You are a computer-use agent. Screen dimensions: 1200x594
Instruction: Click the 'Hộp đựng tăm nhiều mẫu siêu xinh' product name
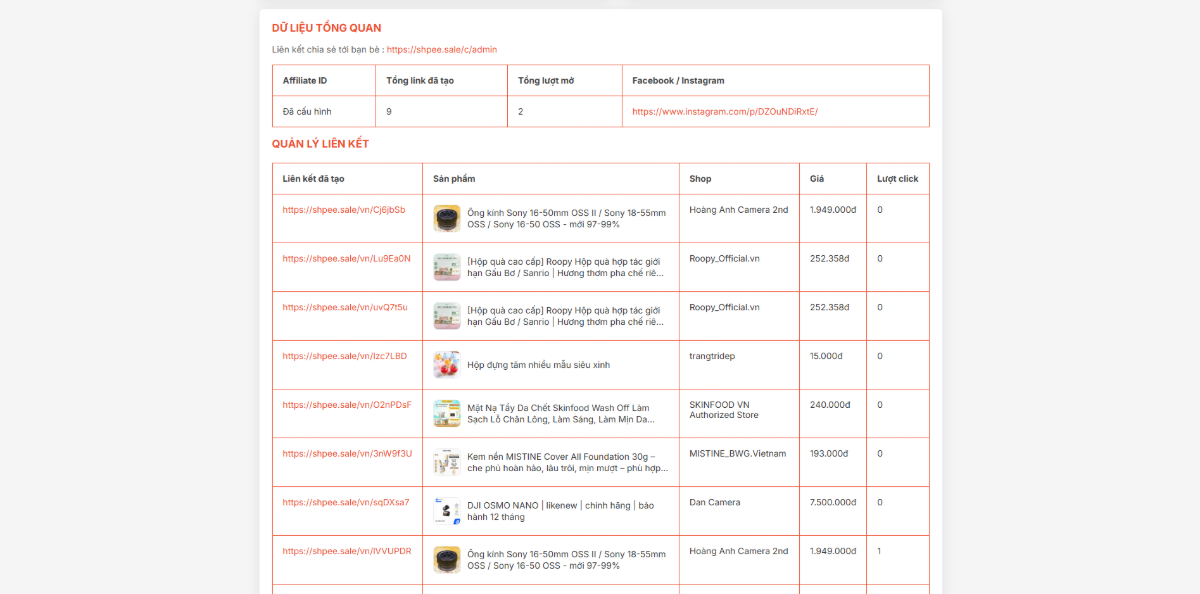[538, 365]
